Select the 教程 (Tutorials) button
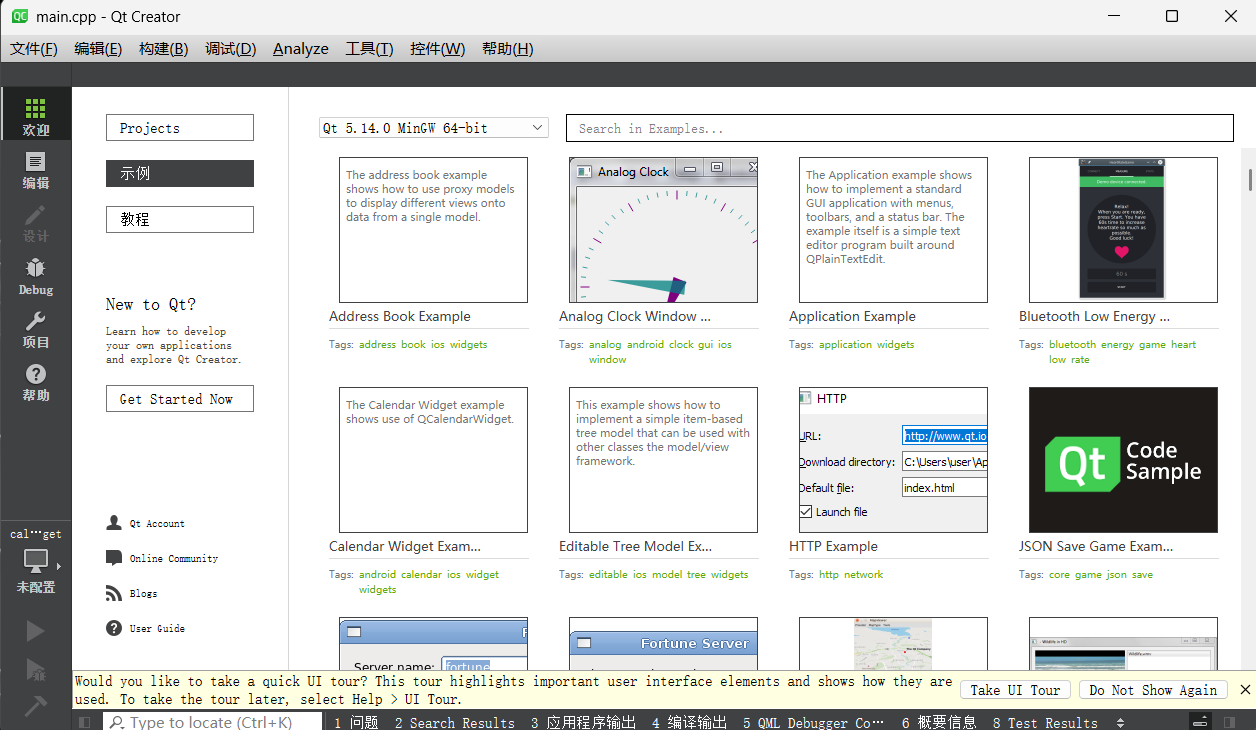 [180, 219]
